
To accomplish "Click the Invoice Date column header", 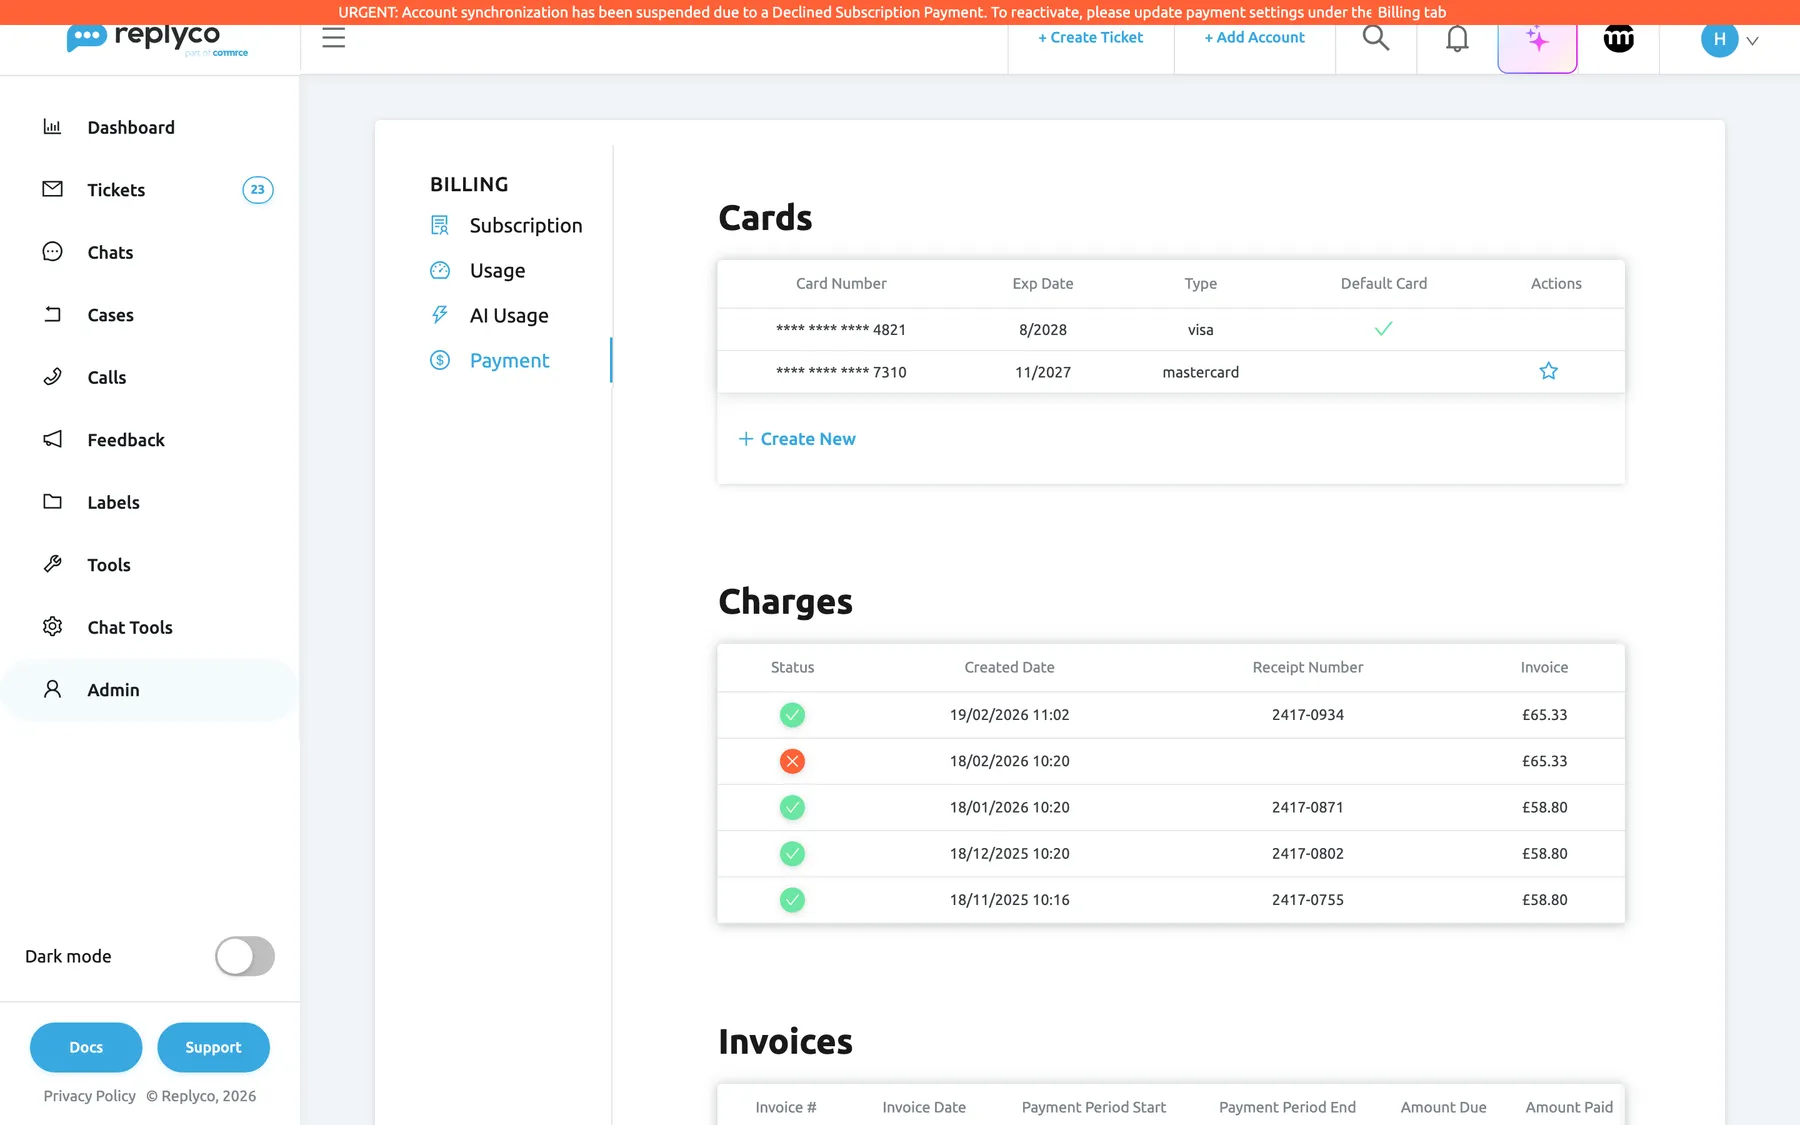I will tap(924, 1107).
